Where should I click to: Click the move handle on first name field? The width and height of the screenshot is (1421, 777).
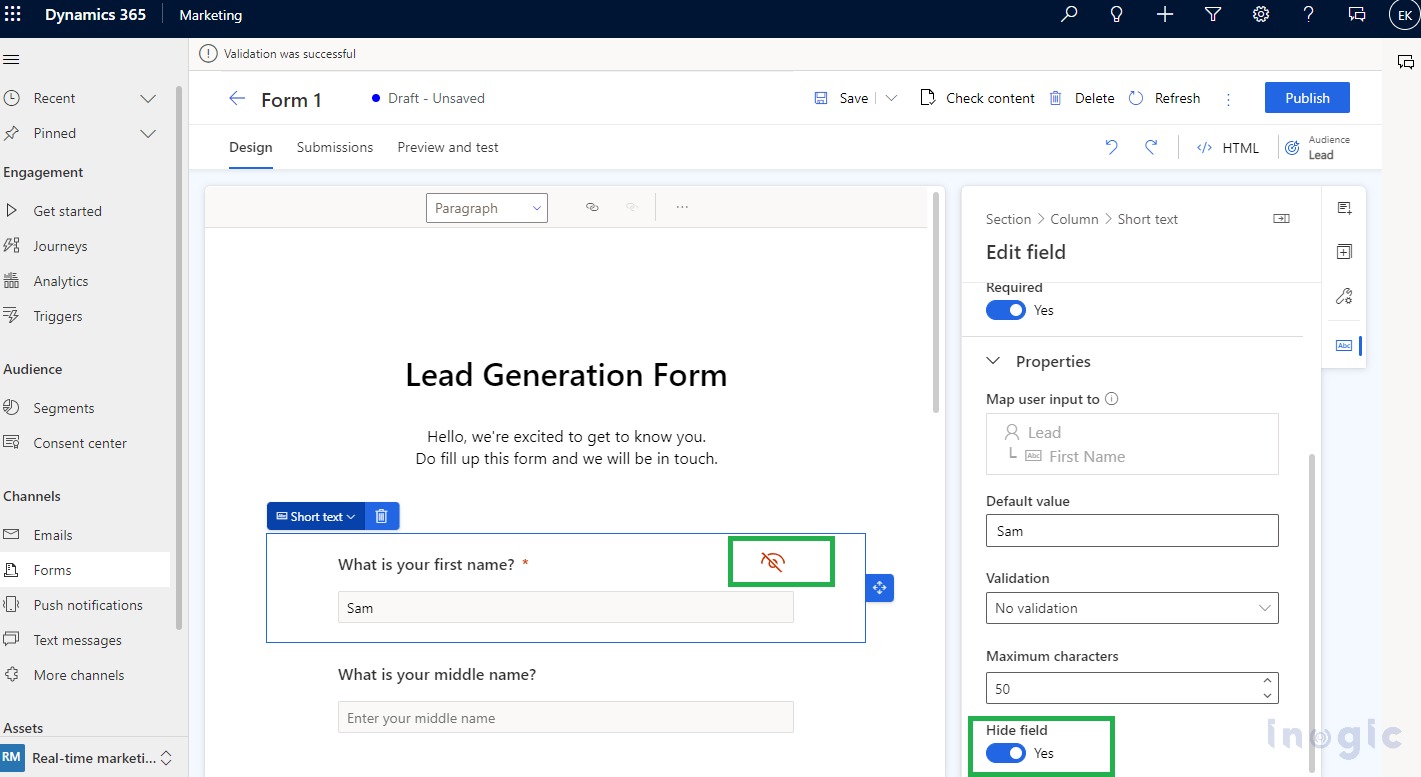[879, 588]
